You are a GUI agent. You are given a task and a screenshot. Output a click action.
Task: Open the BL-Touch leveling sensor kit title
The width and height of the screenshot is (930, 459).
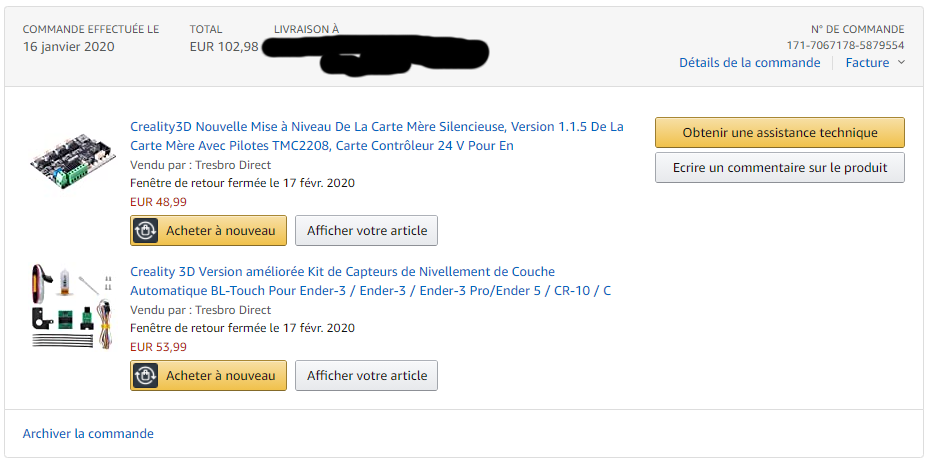click(x=371, y=281)
